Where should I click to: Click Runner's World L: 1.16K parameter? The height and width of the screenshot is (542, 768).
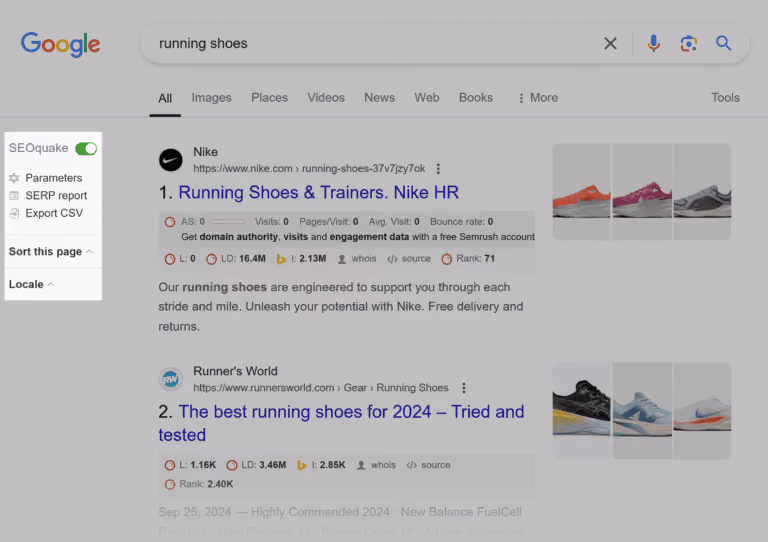pyautogui.click(x=191, y=465)
